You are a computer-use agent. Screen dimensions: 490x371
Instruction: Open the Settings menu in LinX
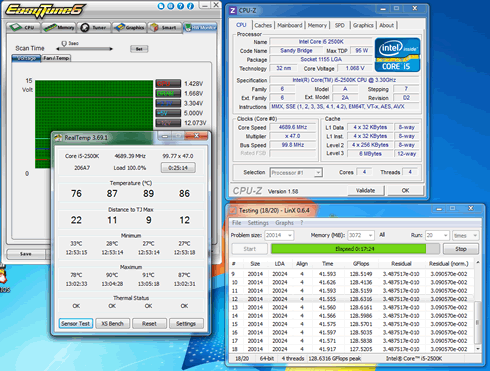point(258,223)
